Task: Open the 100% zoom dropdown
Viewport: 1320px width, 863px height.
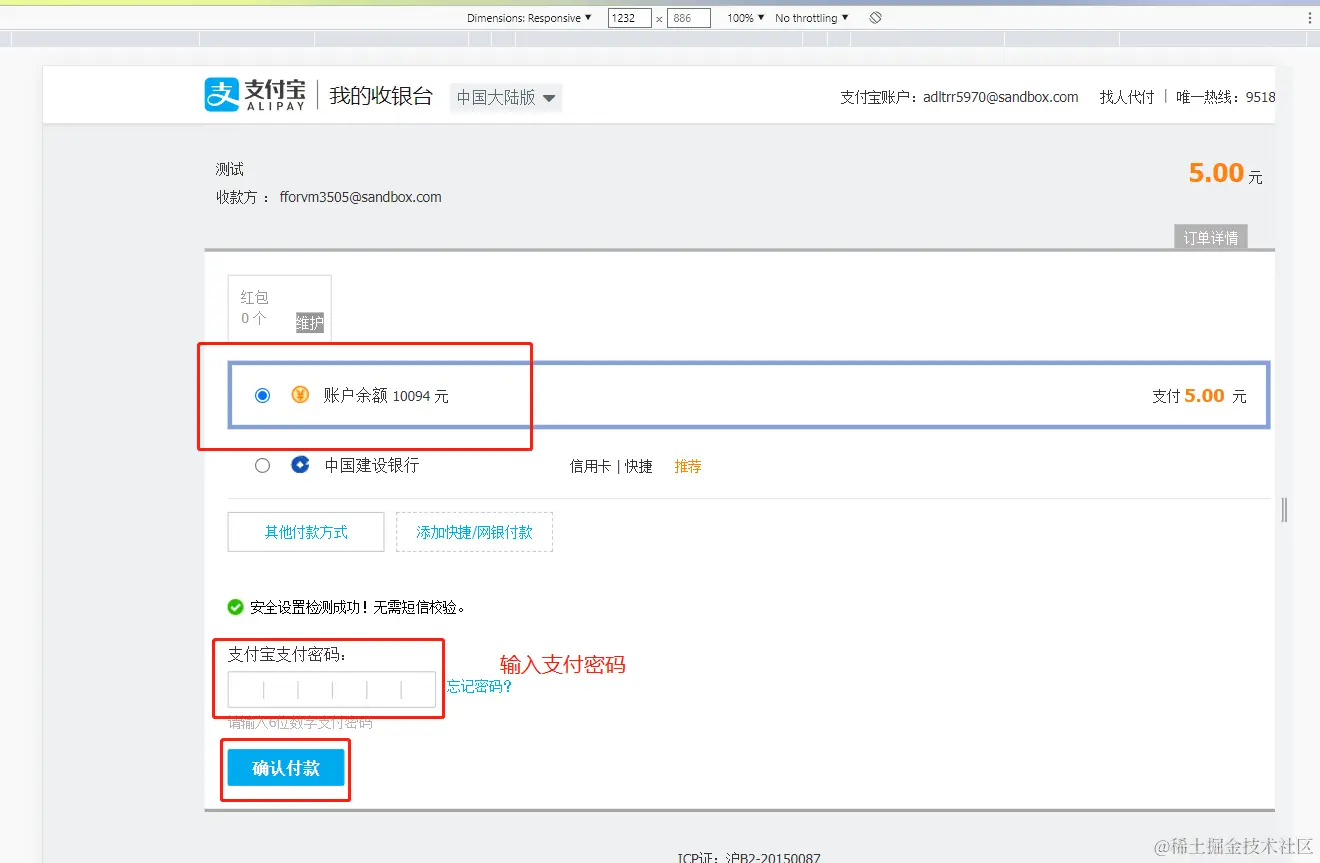Action: pyautogui.click(x=745, y=18)
